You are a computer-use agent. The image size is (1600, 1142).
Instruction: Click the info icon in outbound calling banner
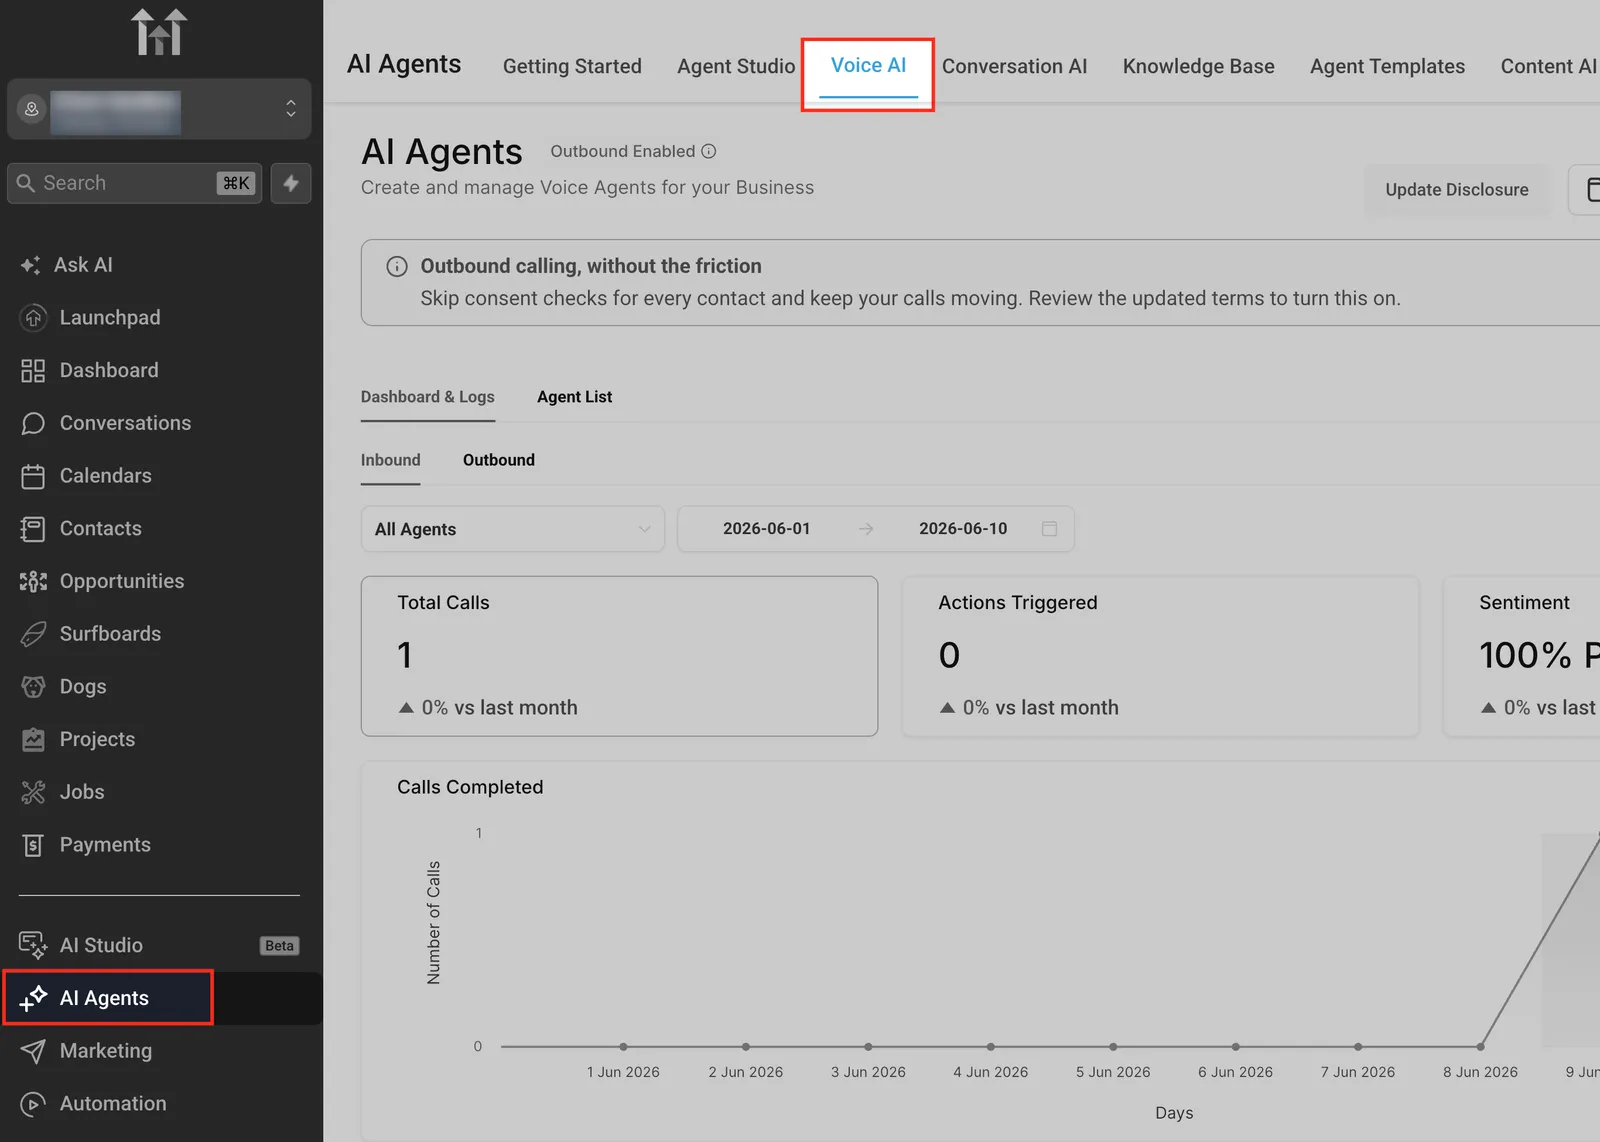[397, 267]
